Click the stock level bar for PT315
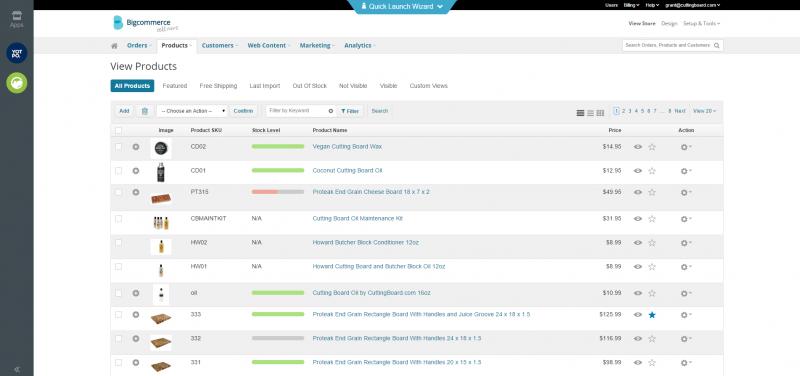Viewport: 800px width, 376px height. [278, 192]
